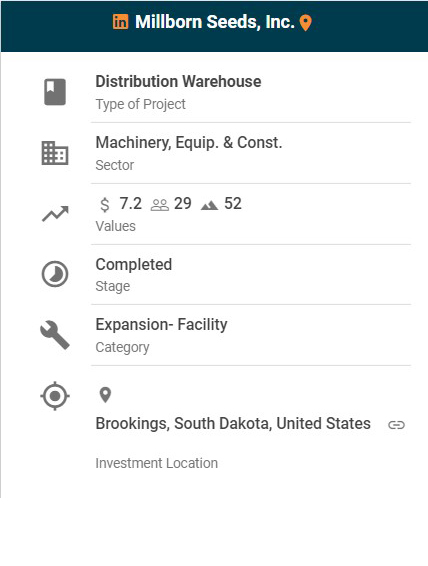
Task: Click the Completed stage entry
Action: point(134,265)
